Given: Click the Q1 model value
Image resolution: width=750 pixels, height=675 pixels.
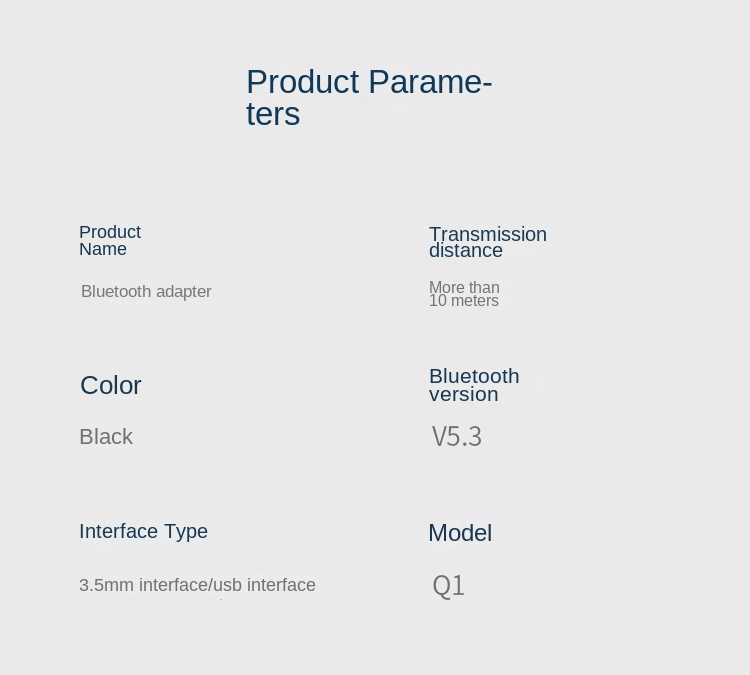Looking at the screenshot, I should click(x=449, y=585).
